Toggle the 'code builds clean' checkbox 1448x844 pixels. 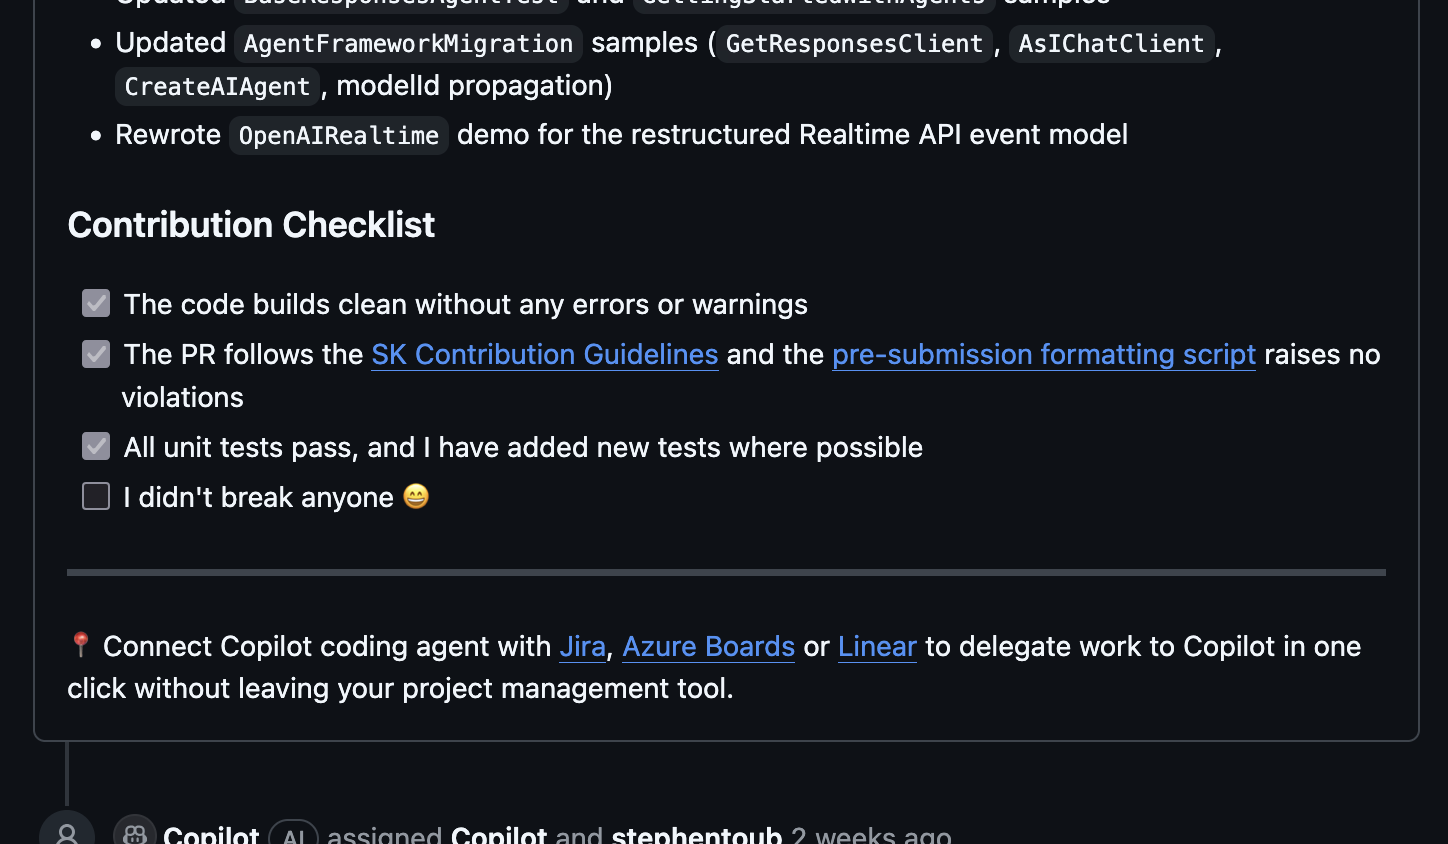pos(96,303)
